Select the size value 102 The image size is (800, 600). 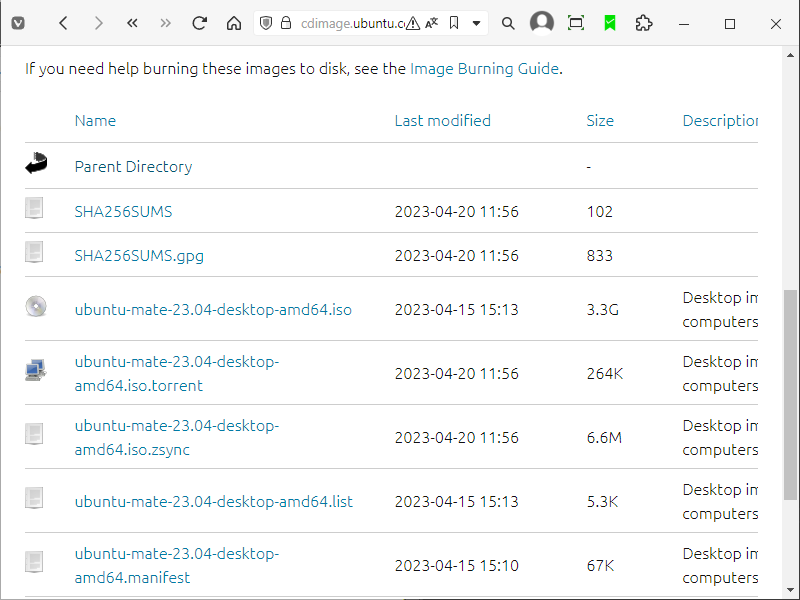pos(599,211)
